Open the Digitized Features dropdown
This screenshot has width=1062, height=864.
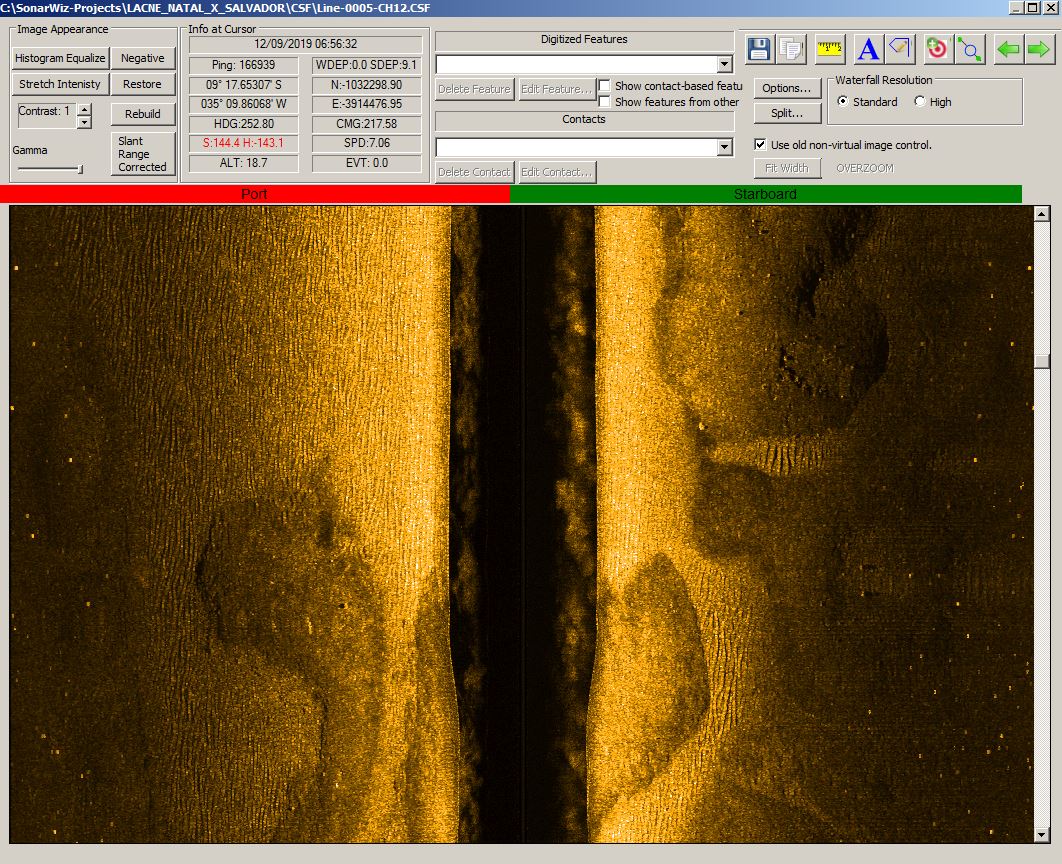point(725,64)
